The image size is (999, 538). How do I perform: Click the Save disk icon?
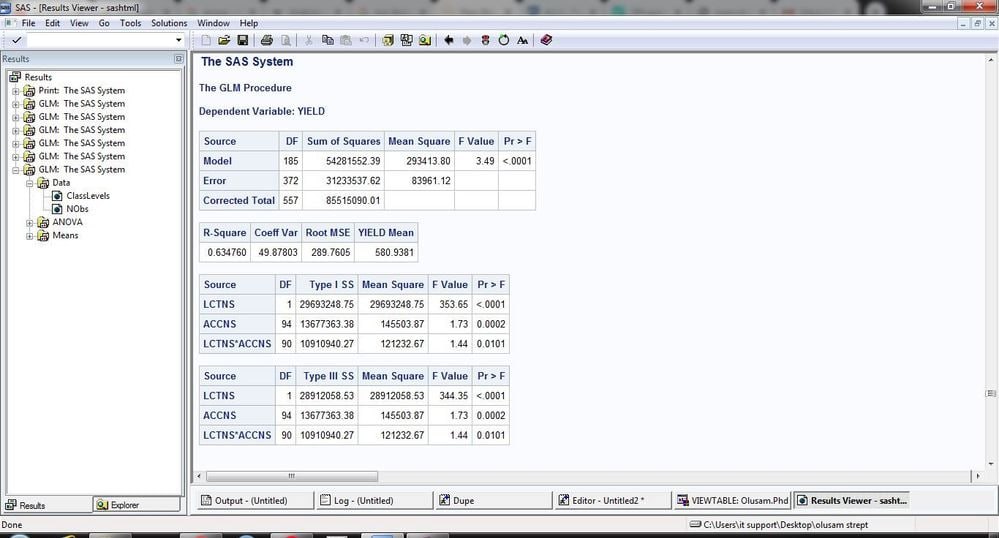tap(242, 40)
